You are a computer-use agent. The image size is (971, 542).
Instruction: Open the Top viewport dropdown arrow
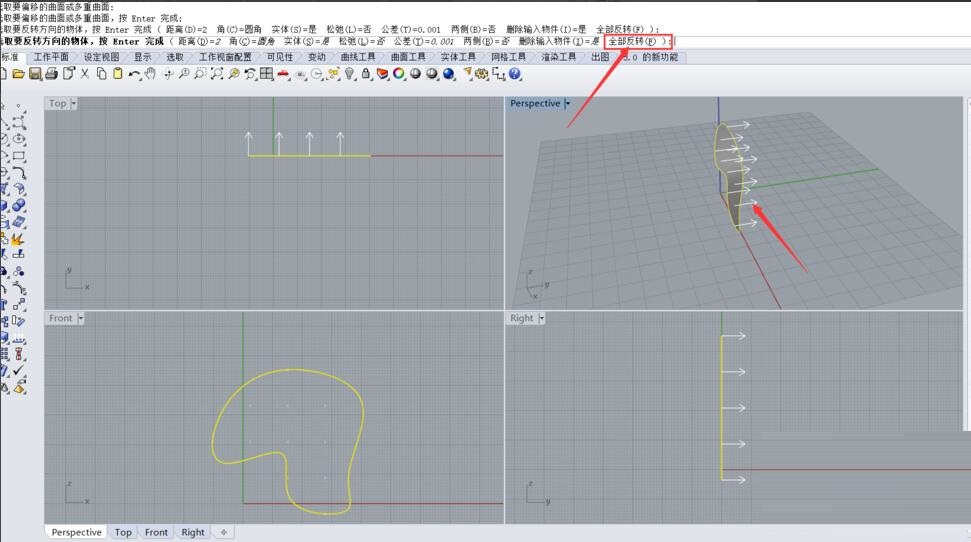[x=74, y=103]
